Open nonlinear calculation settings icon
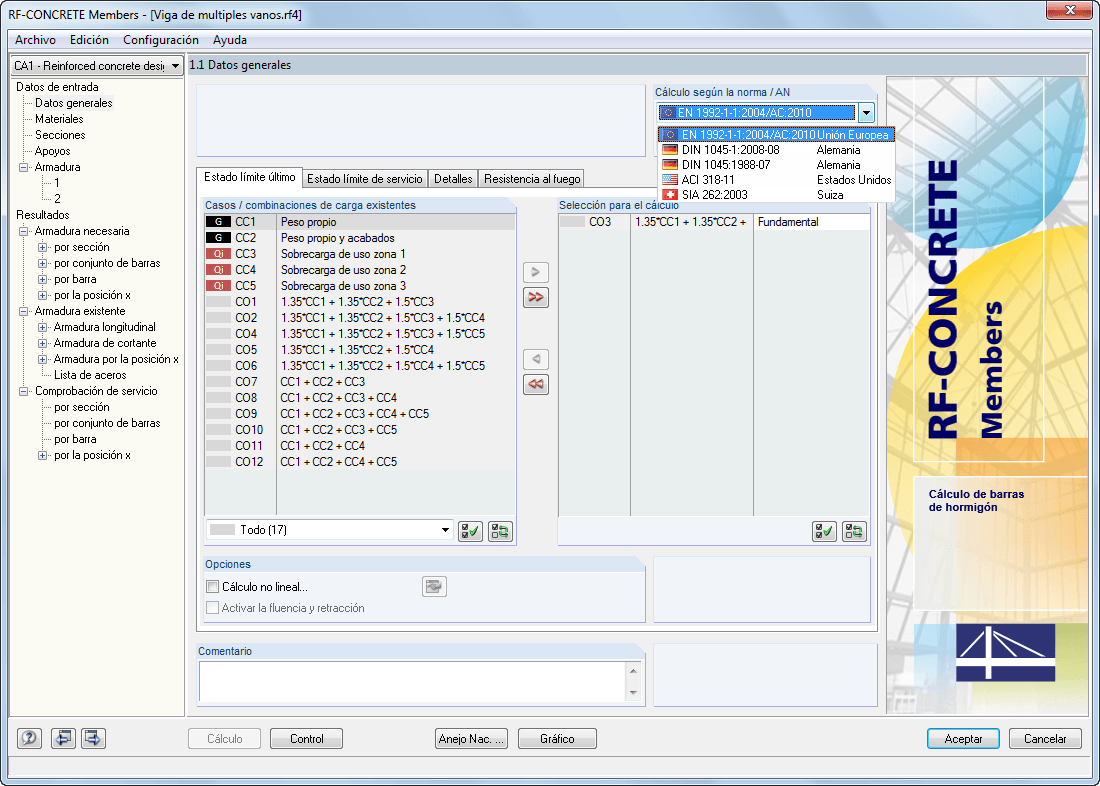The height and width of the screenshot is (786, 1100). tap(434, 587)
